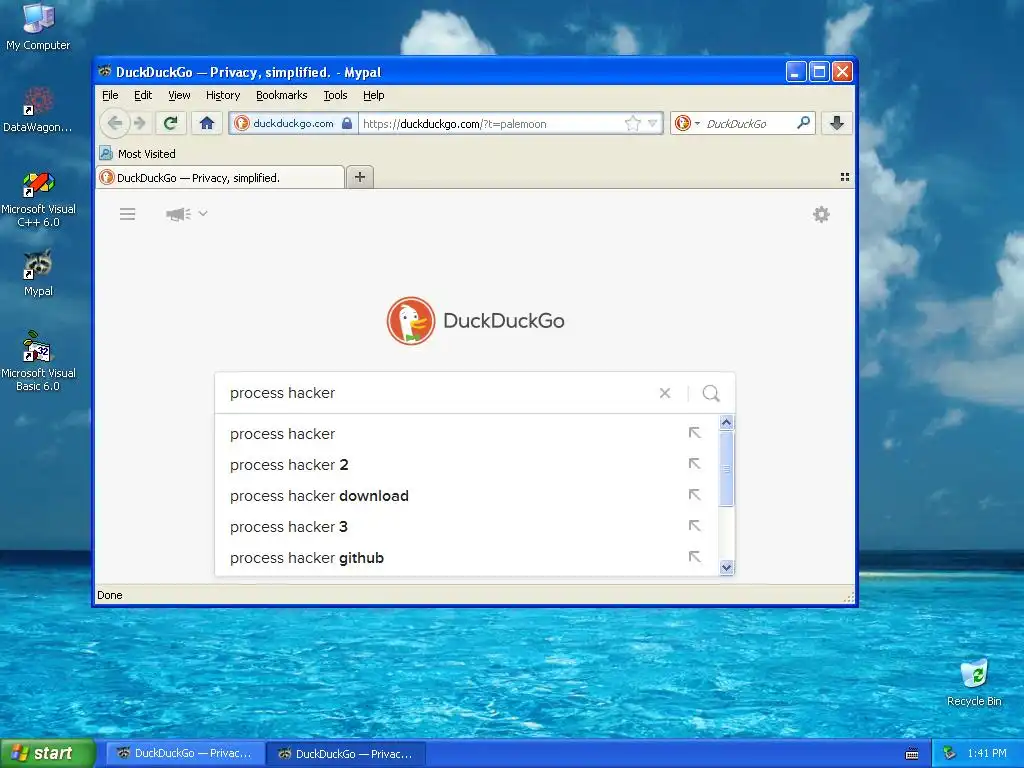Reload the page with the refresh icon
The image size is (1024, 768).
(170, 123)
